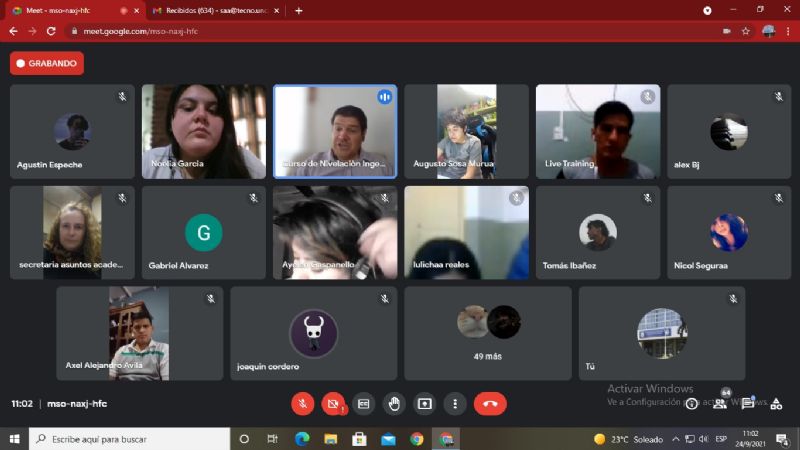800x450 pixels.
Task: Turn on camera in Meet controls
Action: [x=333, y=404]
